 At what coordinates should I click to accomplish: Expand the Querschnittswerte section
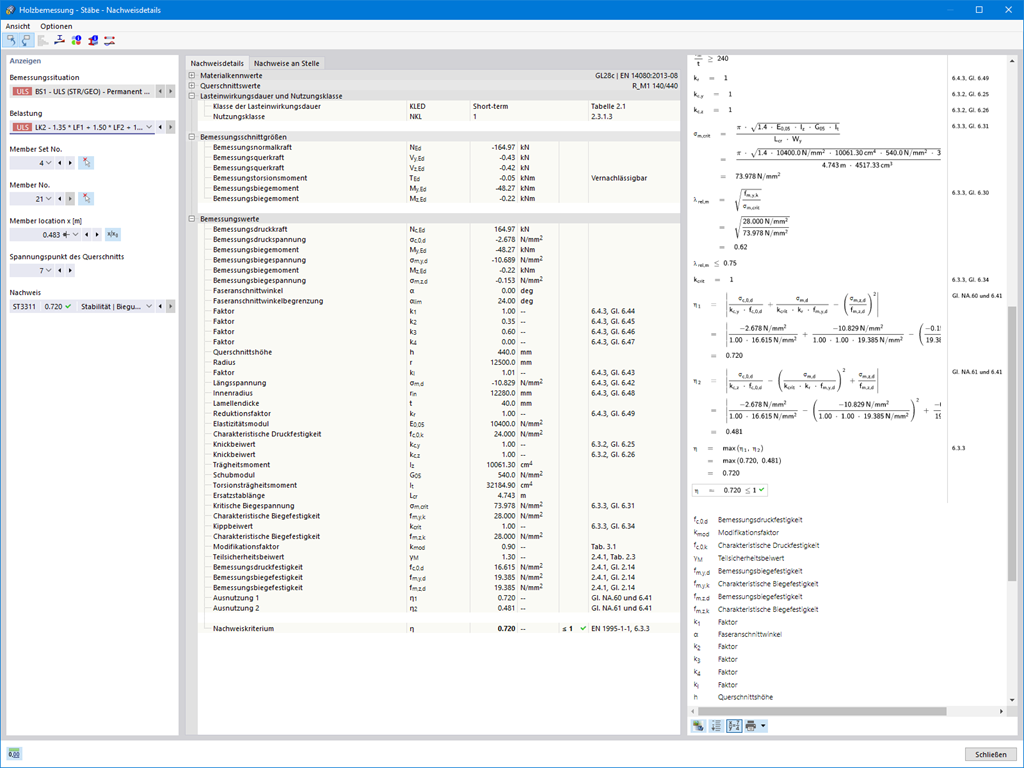pos(192,86)
